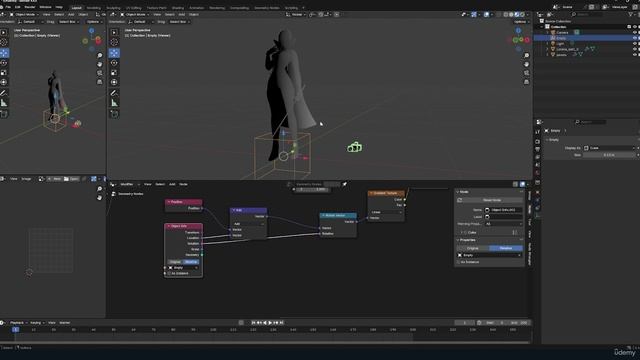Expand the Camera item in outliner
This screenshot has width=640, height=360.
coord(548,32)
